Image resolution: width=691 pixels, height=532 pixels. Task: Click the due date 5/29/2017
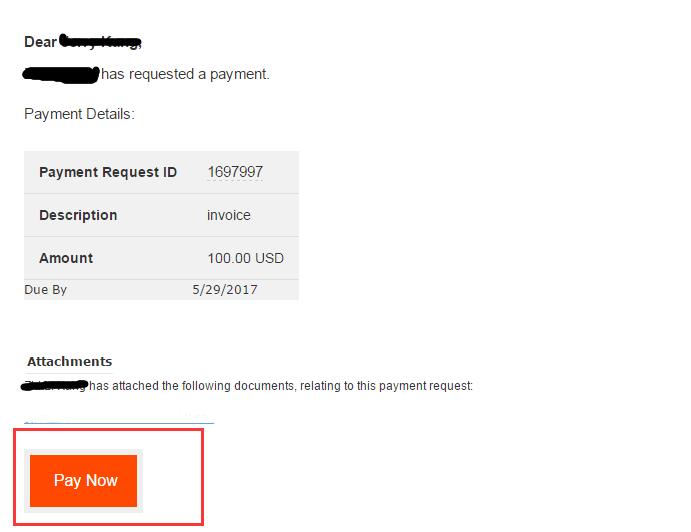pyautogui.click(x=225, y=290)
